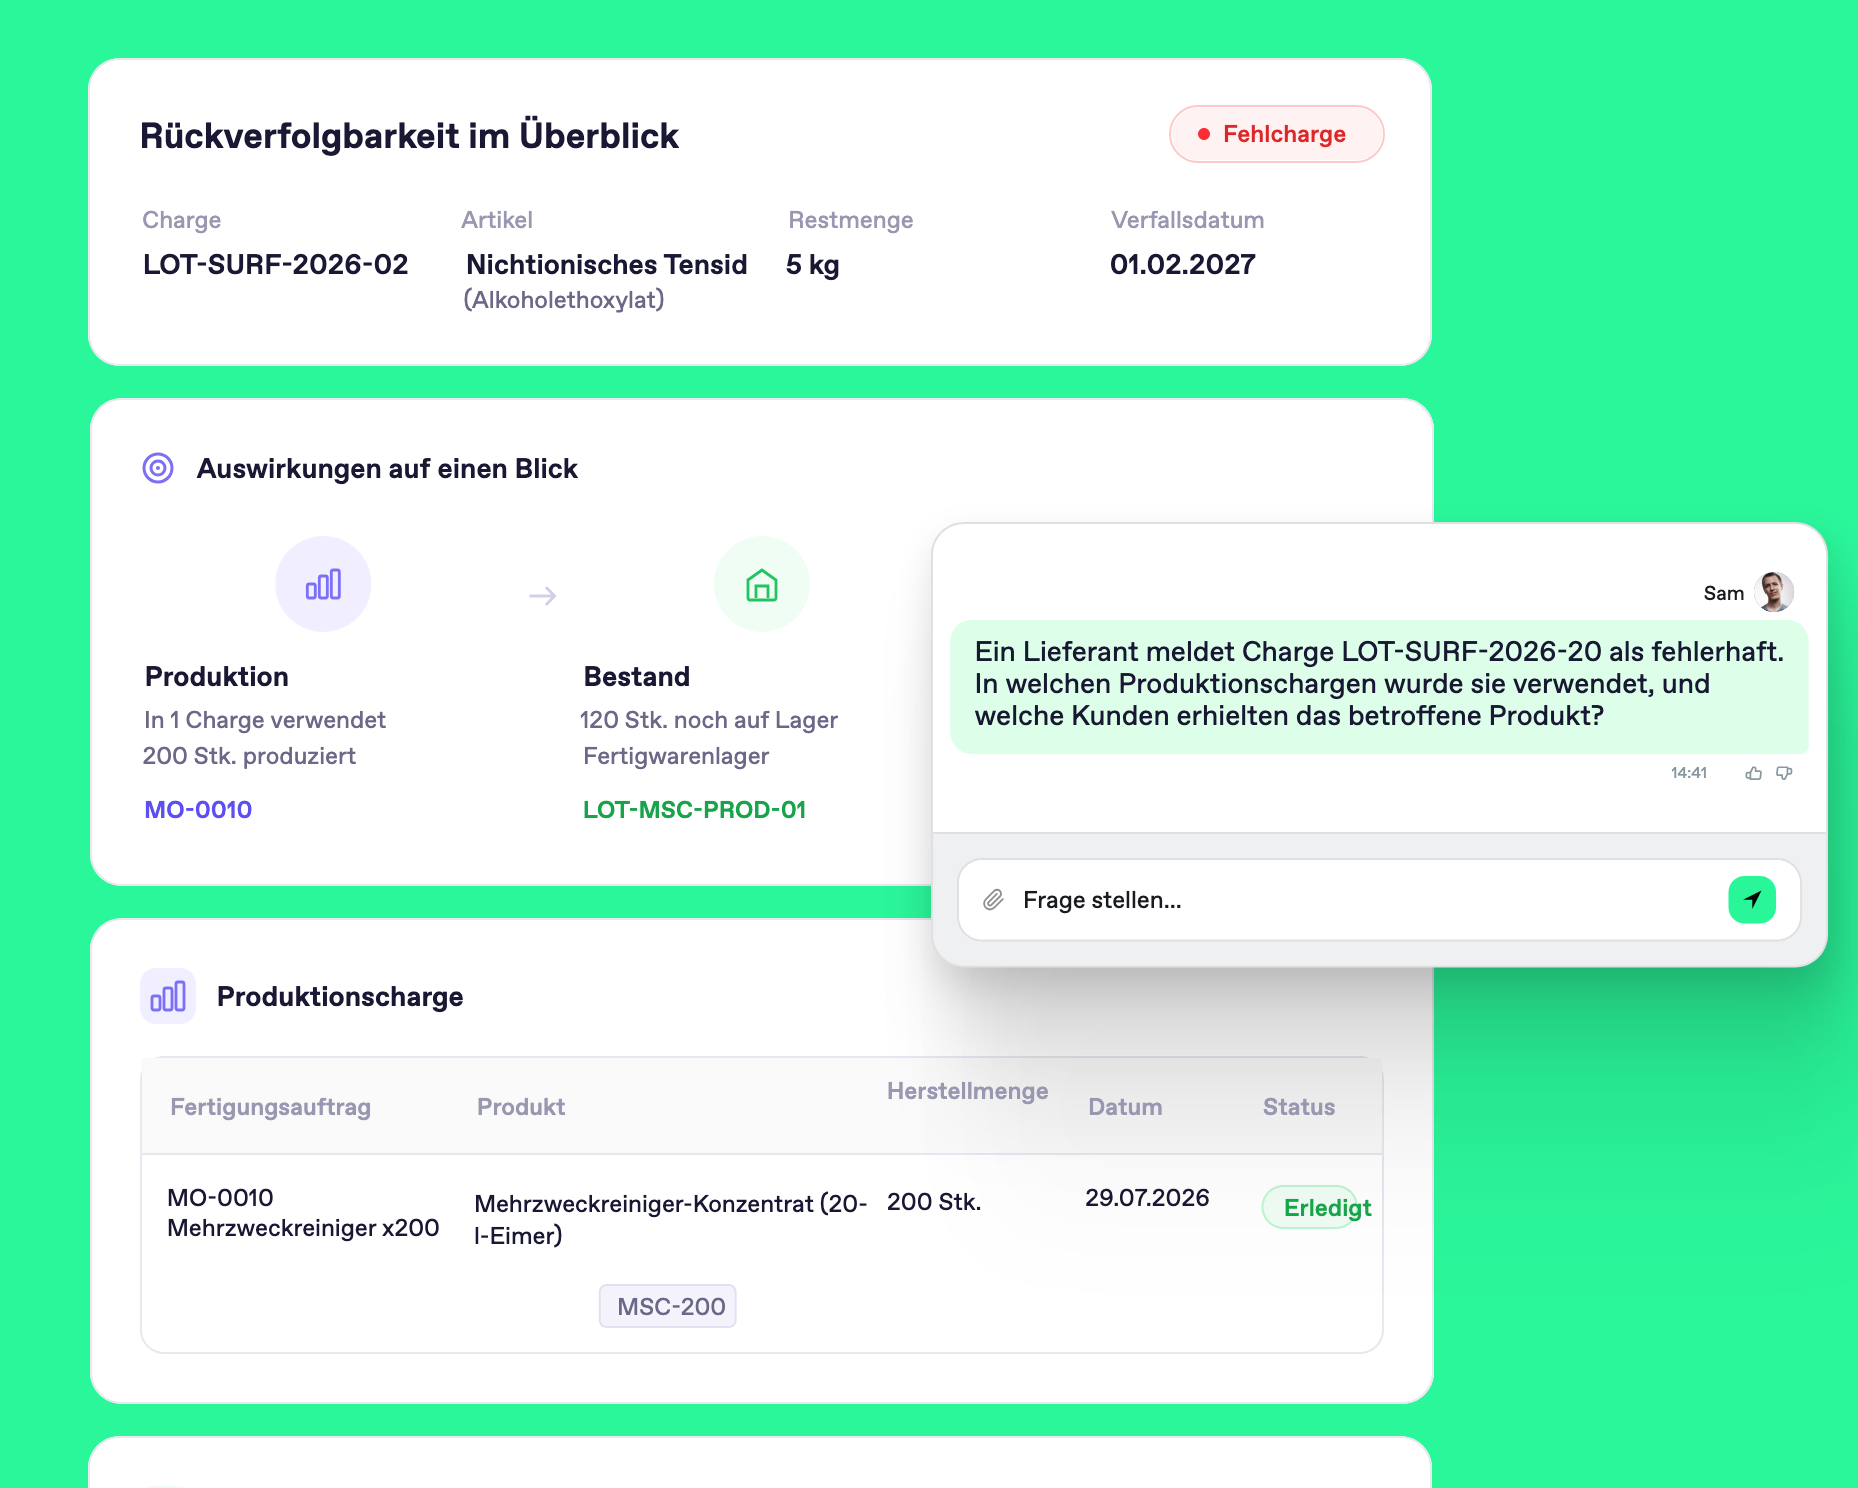Click the 14:41 message timestamp
Image resolution: width=1858 pixels, height=1488 pixels.
pos(1688,773)
